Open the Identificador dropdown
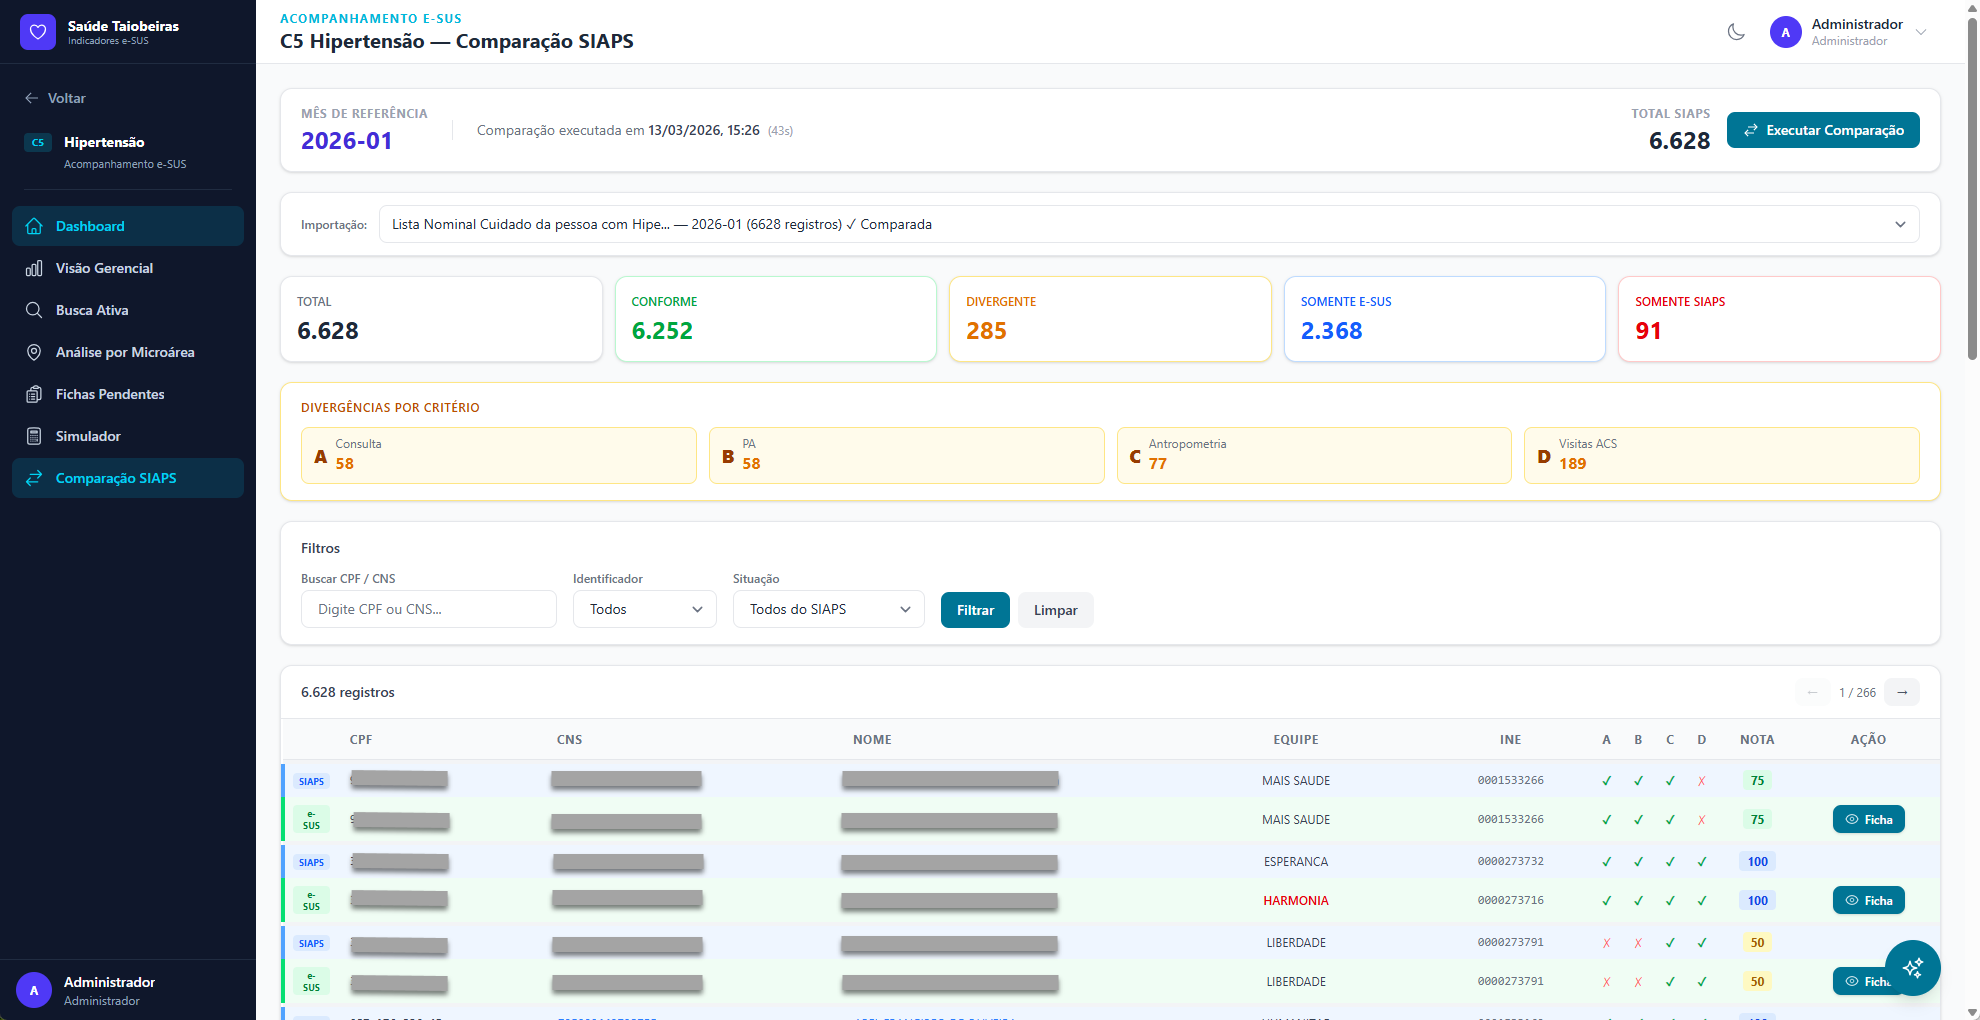 coord(644,609)
